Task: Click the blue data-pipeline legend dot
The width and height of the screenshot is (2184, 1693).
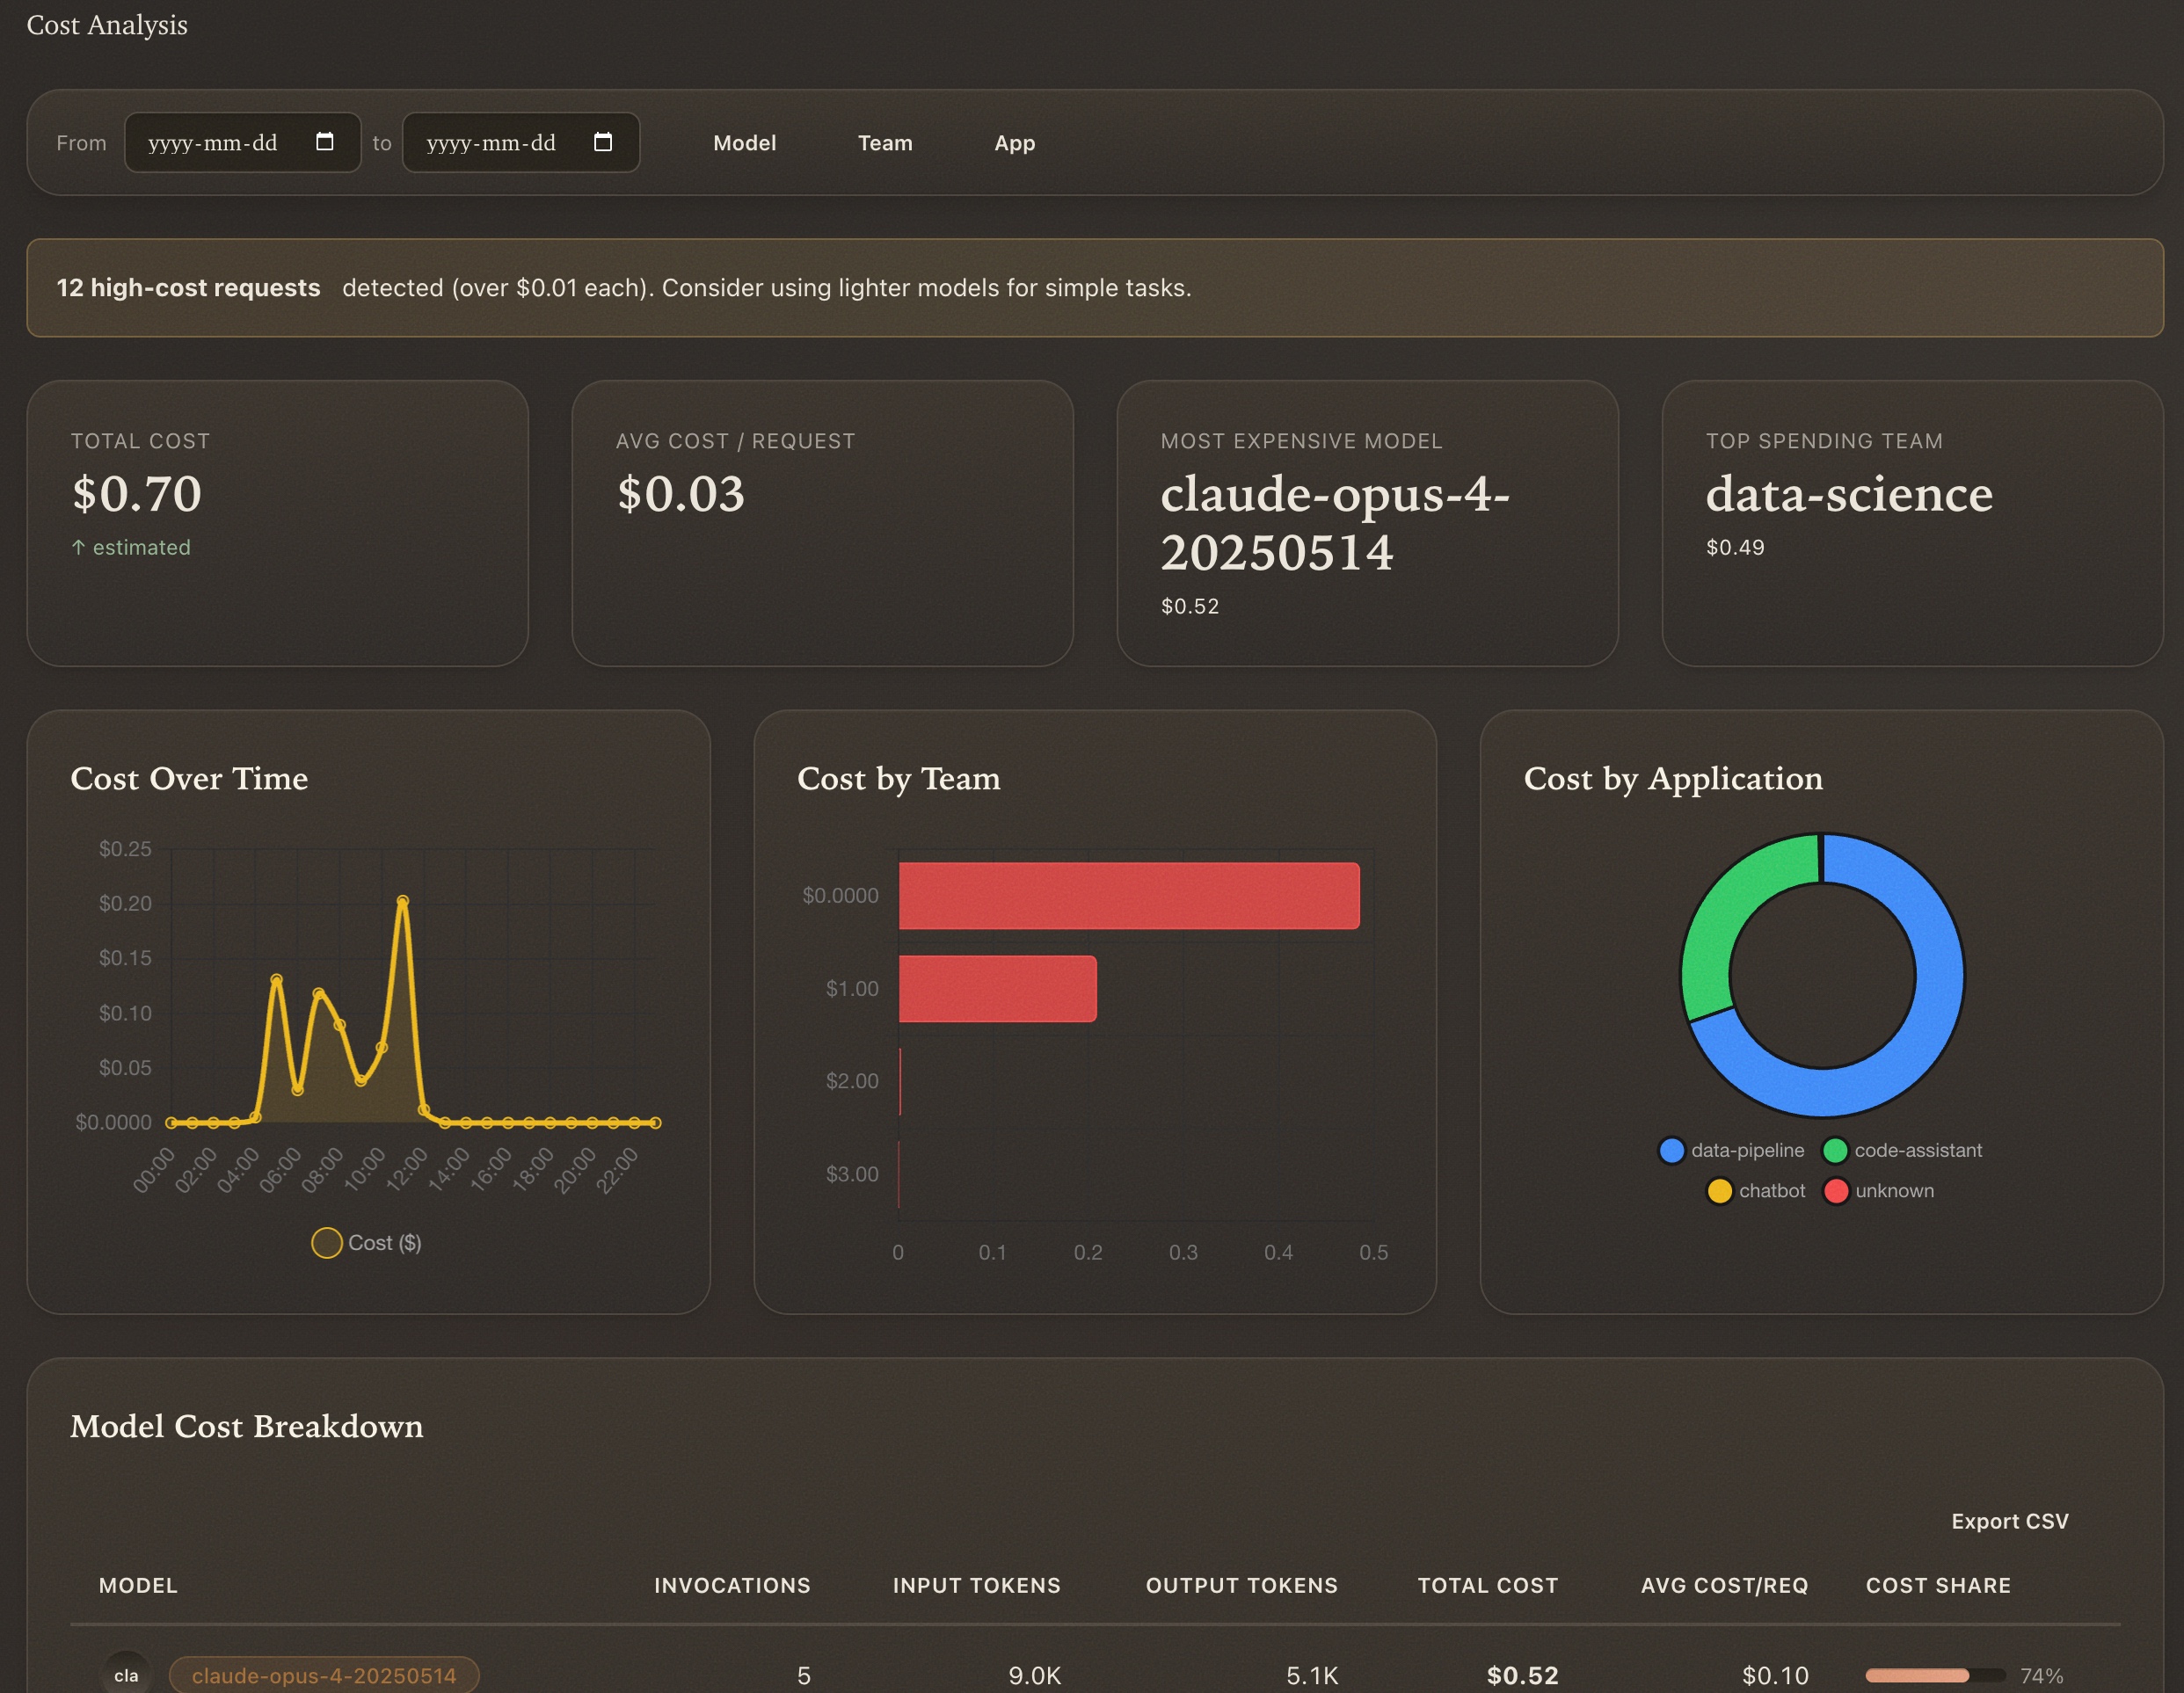Action: pos(1671,1150)
